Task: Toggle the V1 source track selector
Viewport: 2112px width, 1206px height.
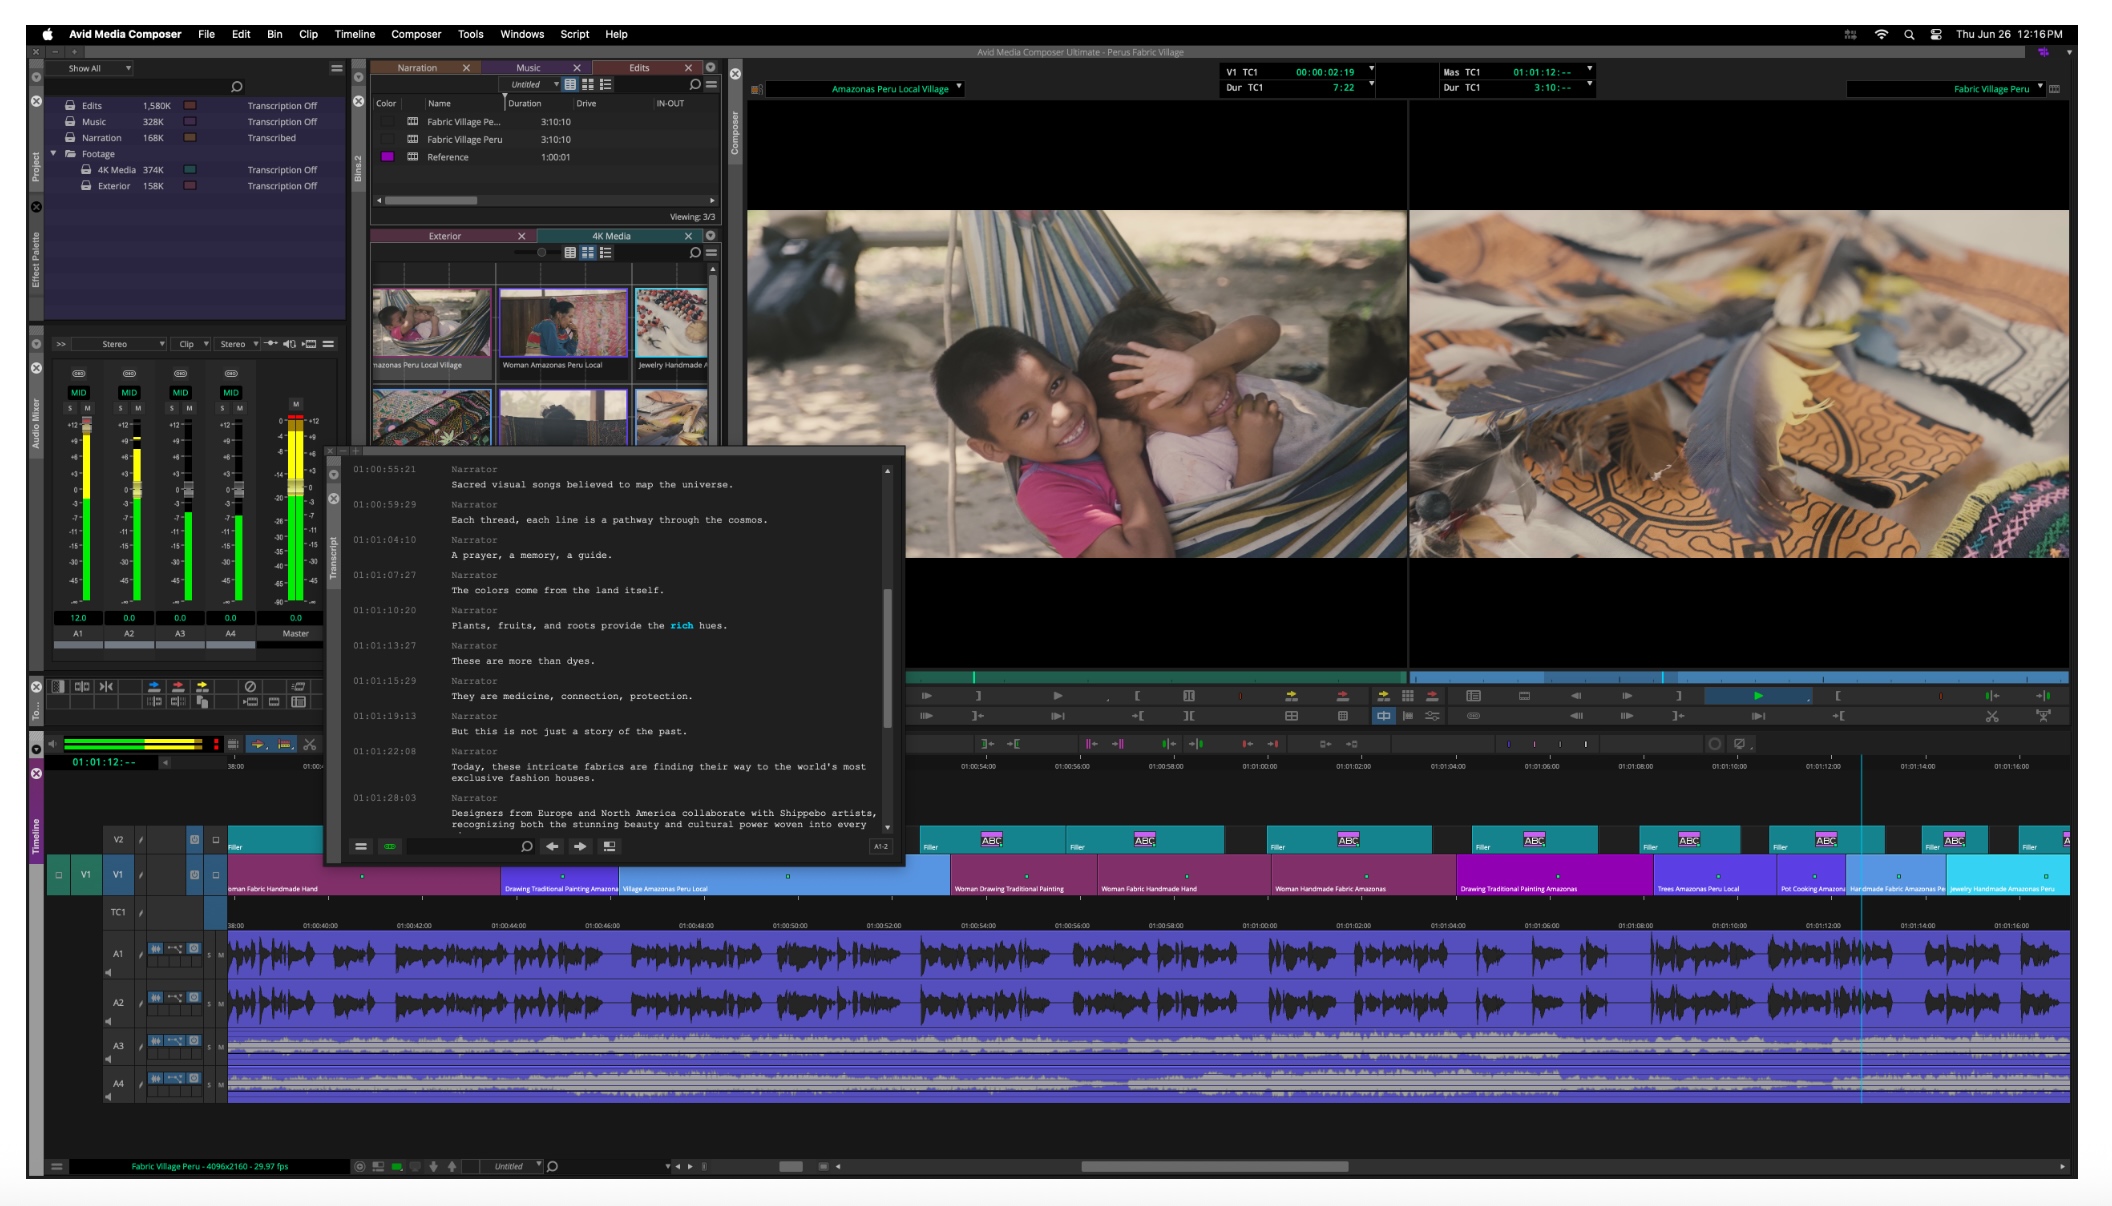Action: [x=85, y=874]
